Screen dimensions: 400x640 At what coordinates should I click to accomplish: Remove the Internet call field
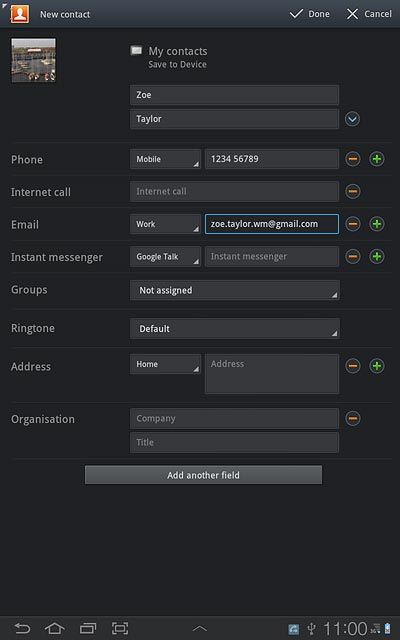[353, 191]
